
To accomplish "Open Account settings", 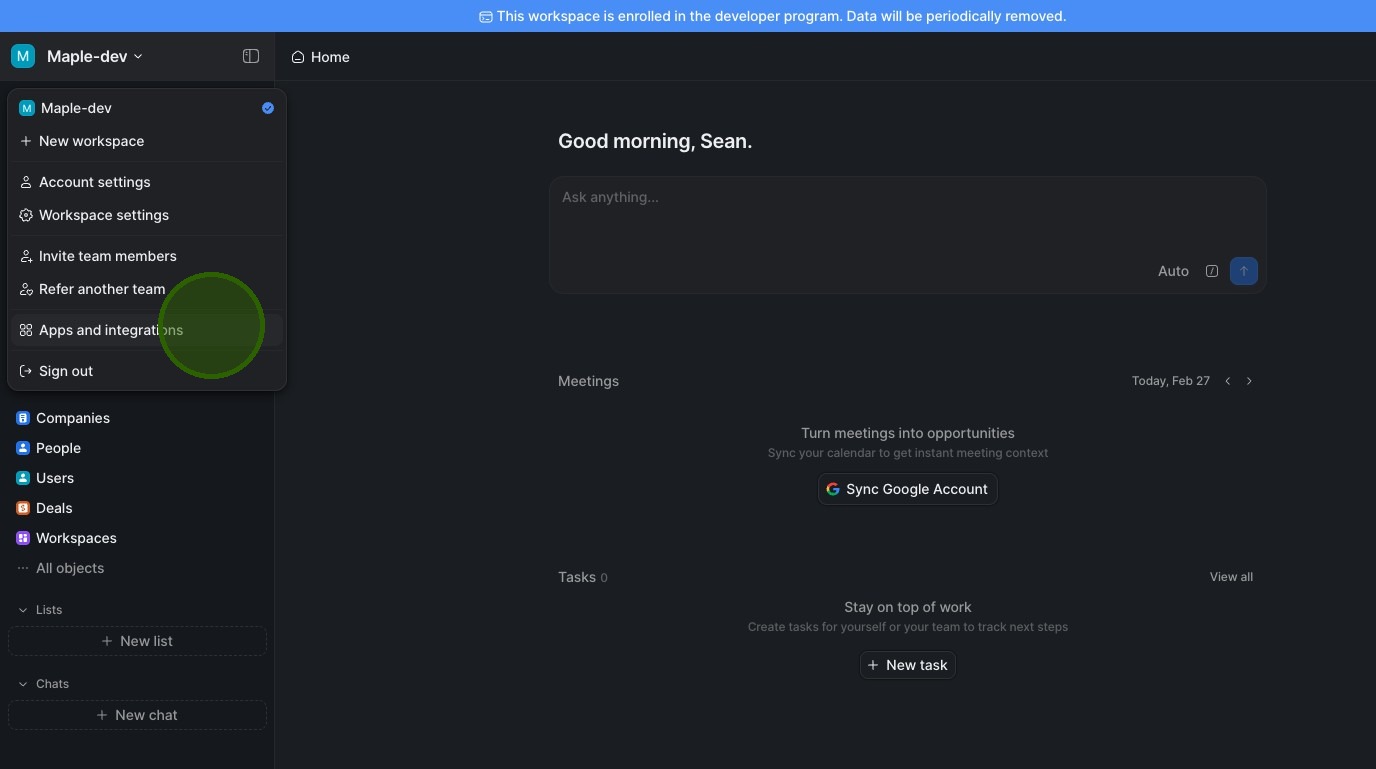I will (x=147, y=182).
